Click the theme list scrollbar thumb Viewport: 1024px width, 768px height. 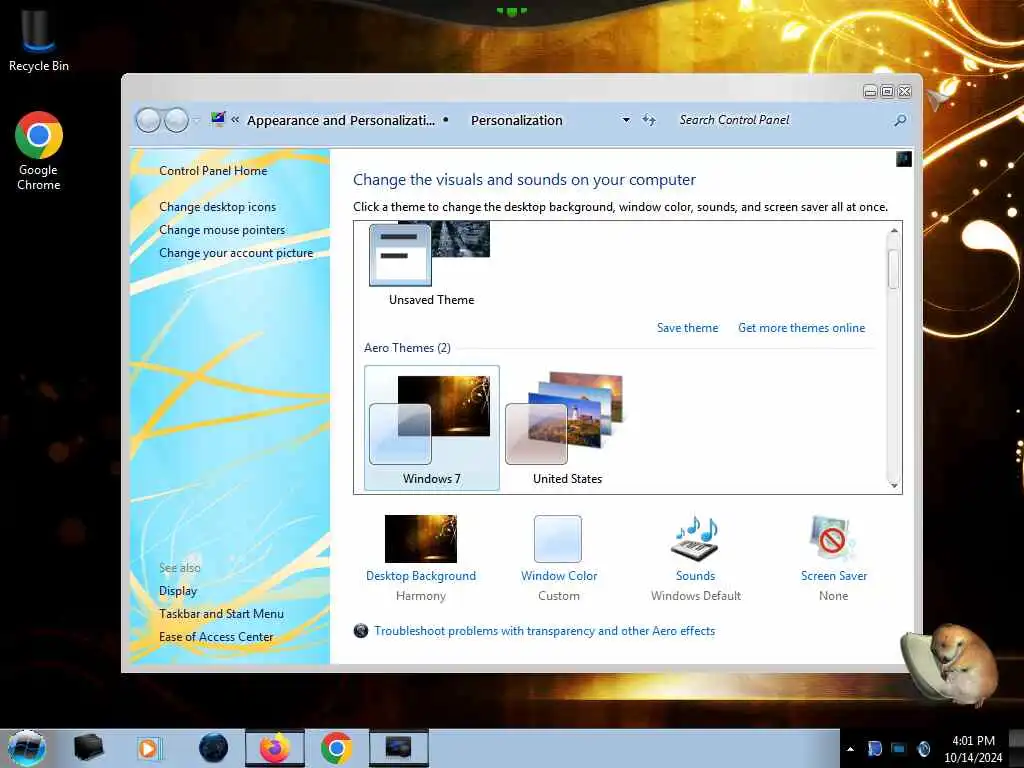coord(893,268)
